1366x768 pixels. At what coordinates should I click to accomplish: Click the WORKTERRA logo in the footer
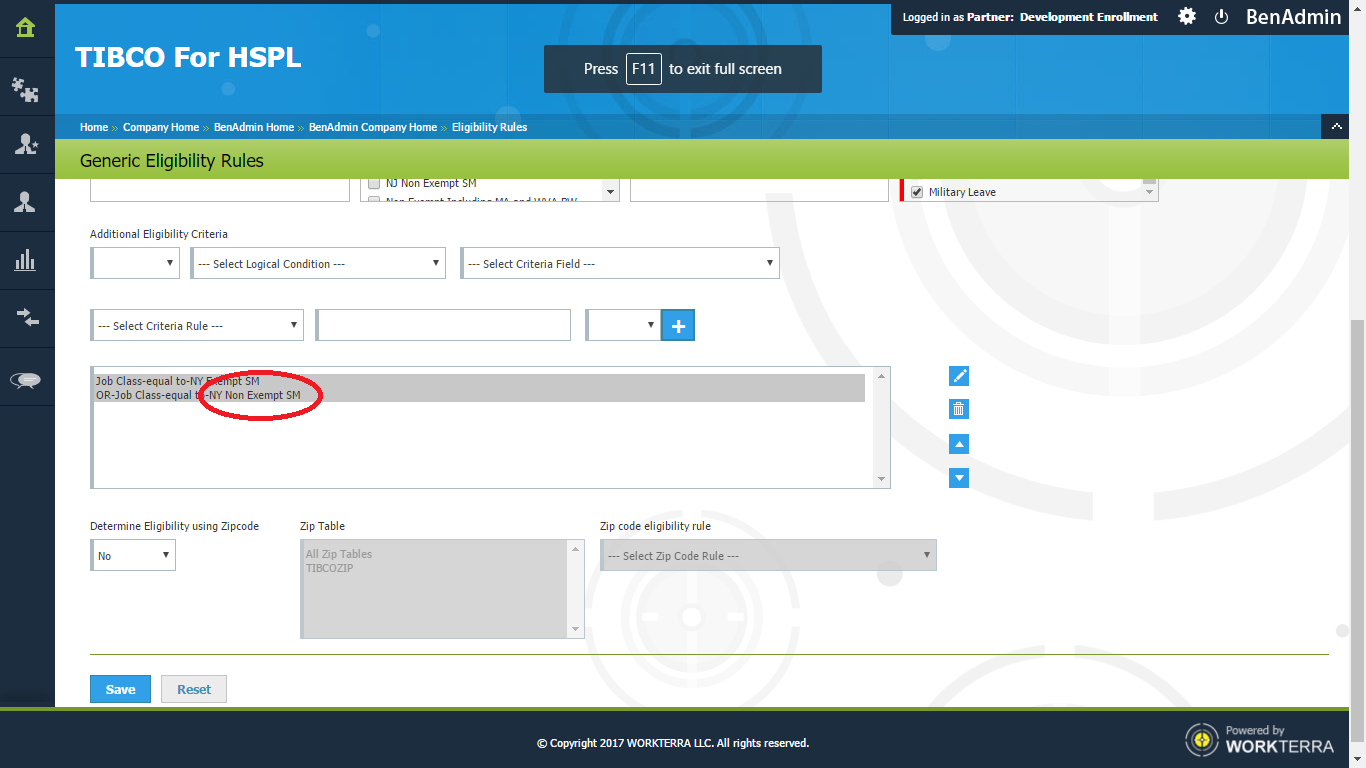[x=1259, y=739]
